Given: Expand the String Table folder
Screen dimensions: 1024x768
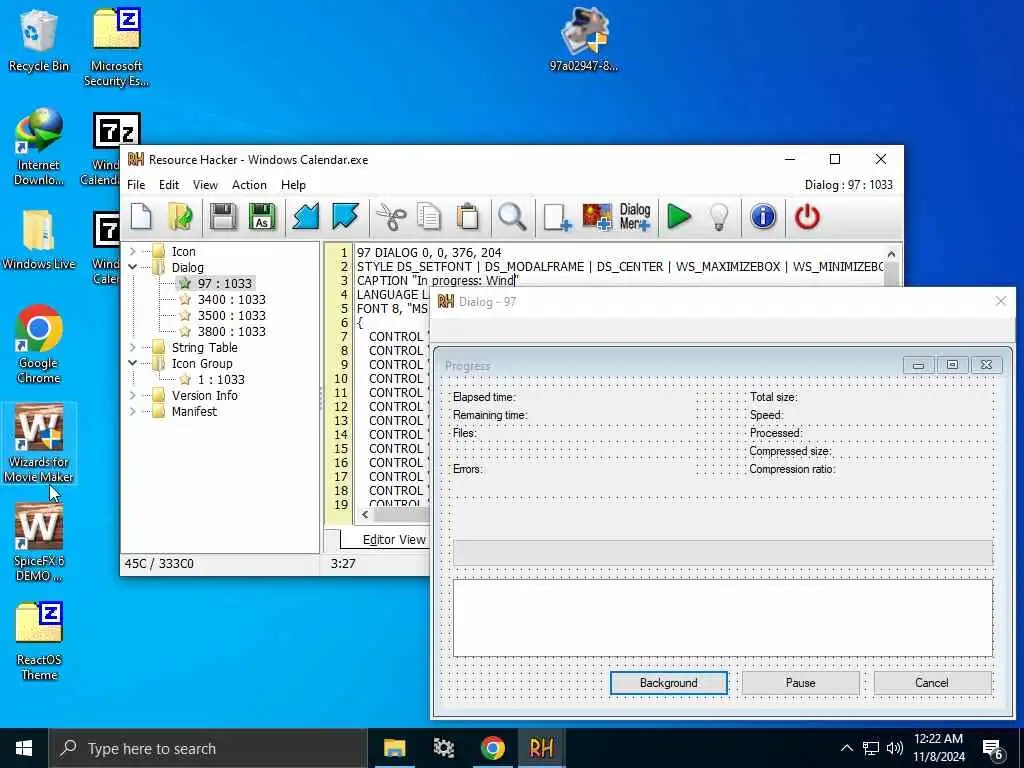Looking at the screenshot, I should point(133,347).
